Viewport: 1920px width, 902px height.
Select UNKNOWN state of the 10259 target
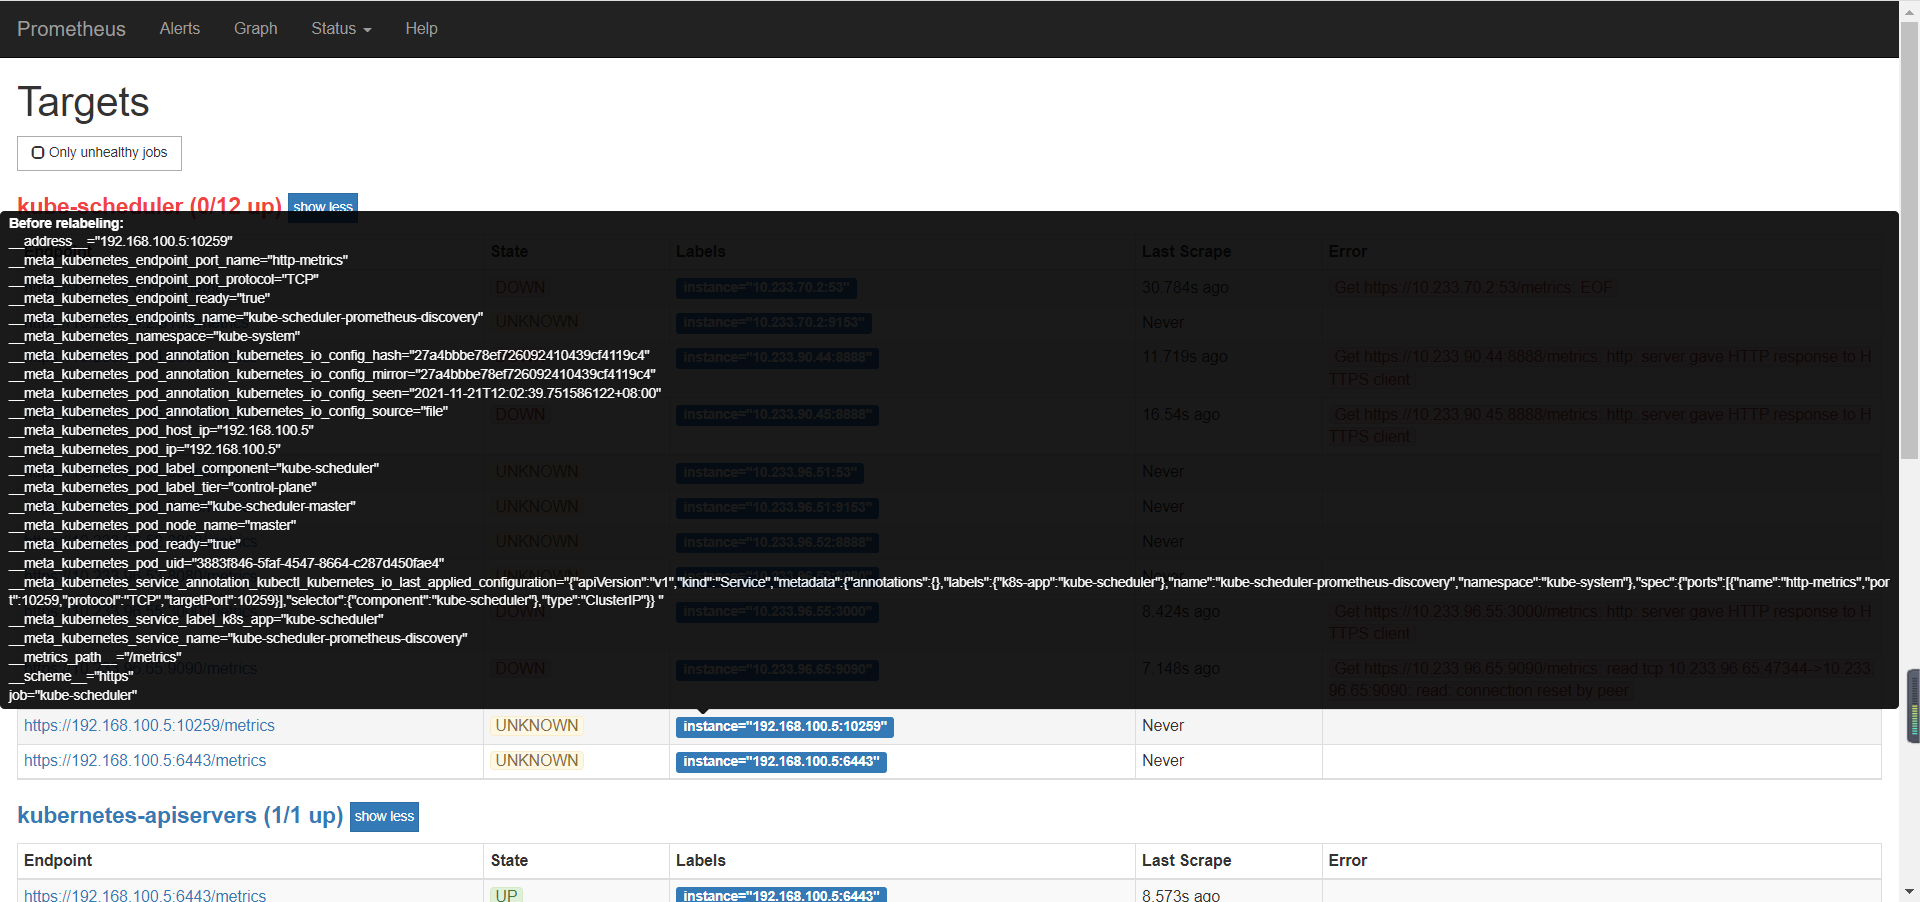pyautogui.click(x=537, y=726)
